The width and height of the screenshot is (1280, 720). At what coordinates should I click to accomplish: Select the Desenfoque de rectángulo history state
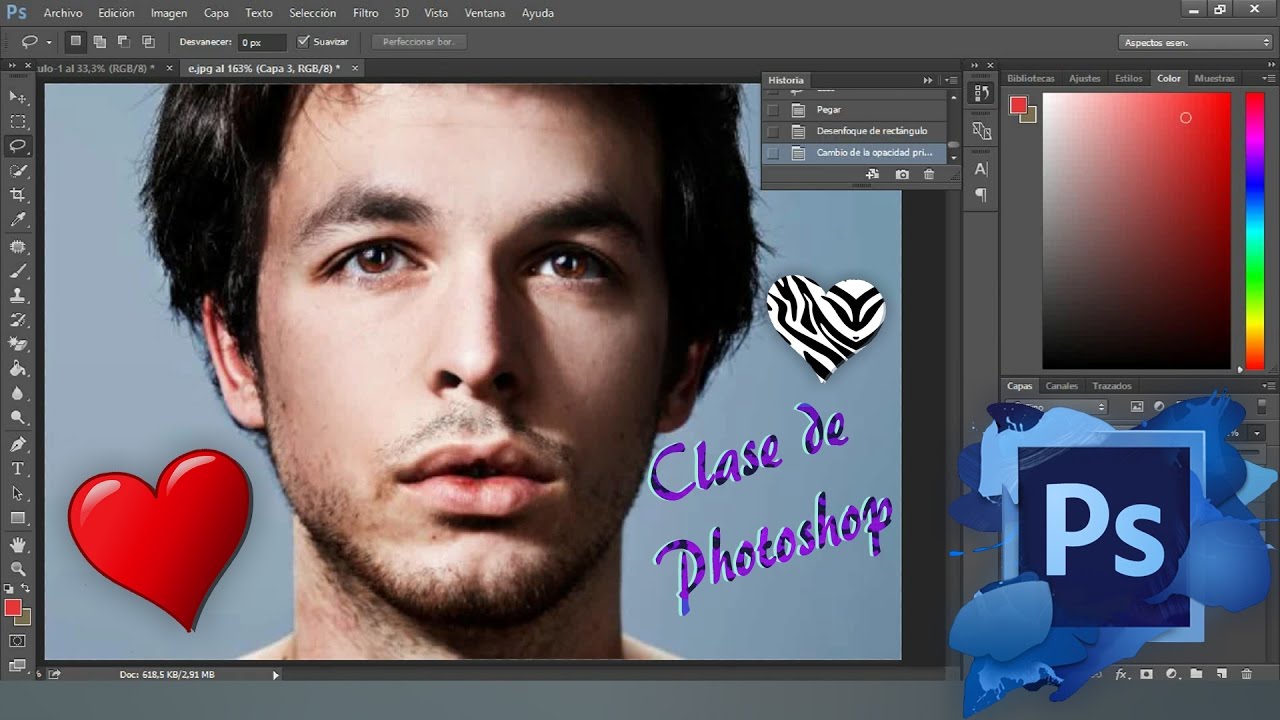coord(854,132)
